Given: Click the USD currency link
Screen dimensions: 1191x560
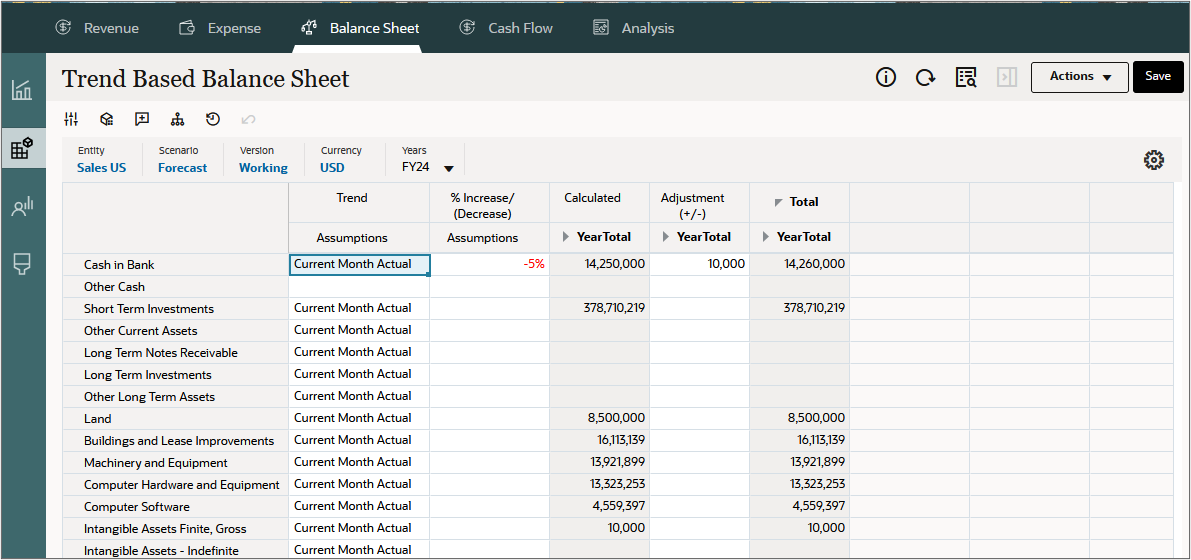Looking at the screenshot, I should (333, 168).
